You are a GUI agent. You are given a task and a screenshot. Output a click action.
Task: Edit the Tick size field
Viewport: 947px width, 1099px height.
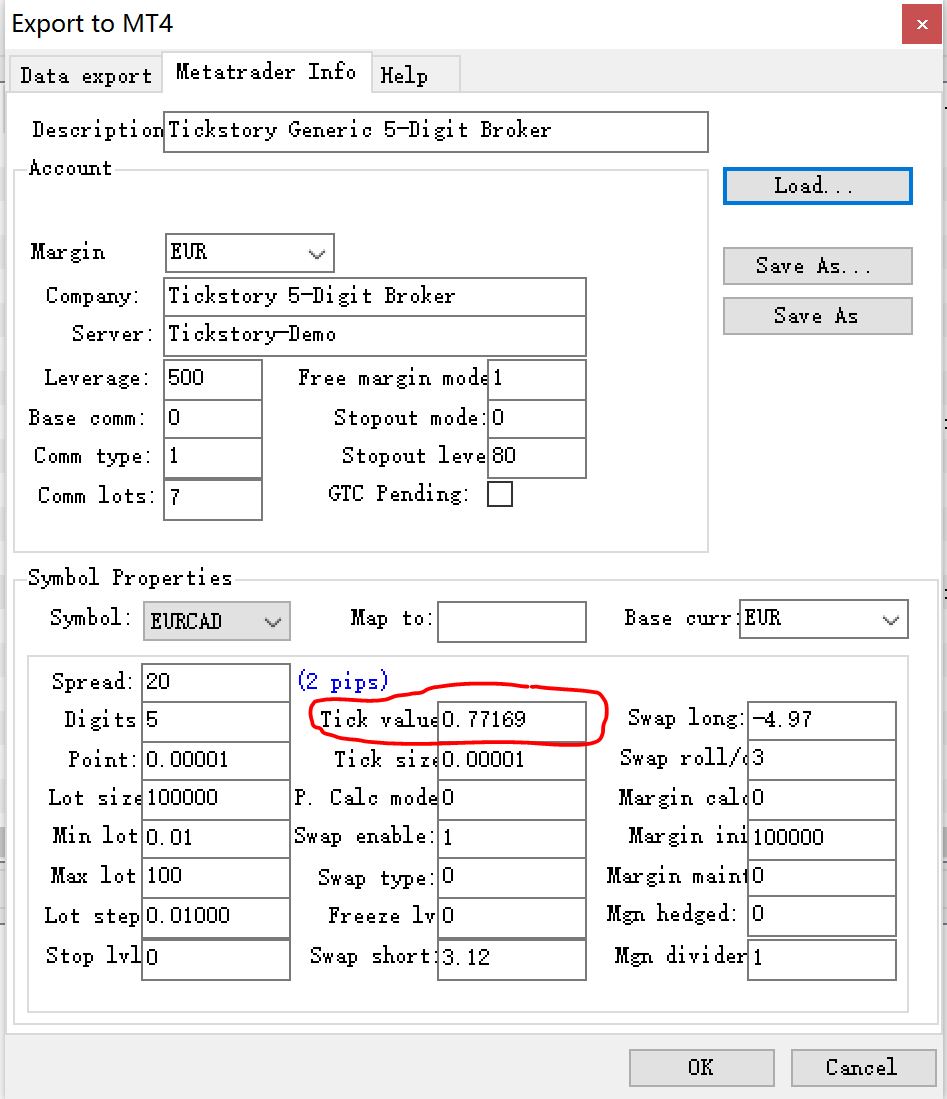pyautogui.click(x=512, y=760)
